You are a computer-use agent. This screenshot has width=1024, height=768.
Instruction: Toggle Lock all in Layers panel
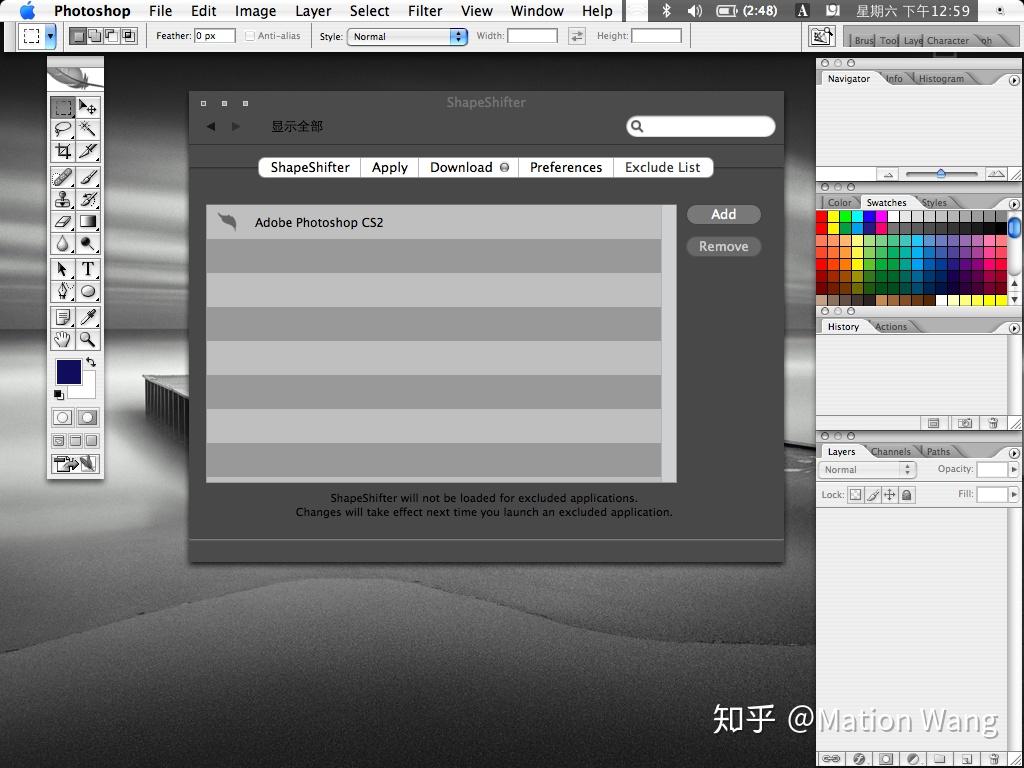[x=906, y=495]
